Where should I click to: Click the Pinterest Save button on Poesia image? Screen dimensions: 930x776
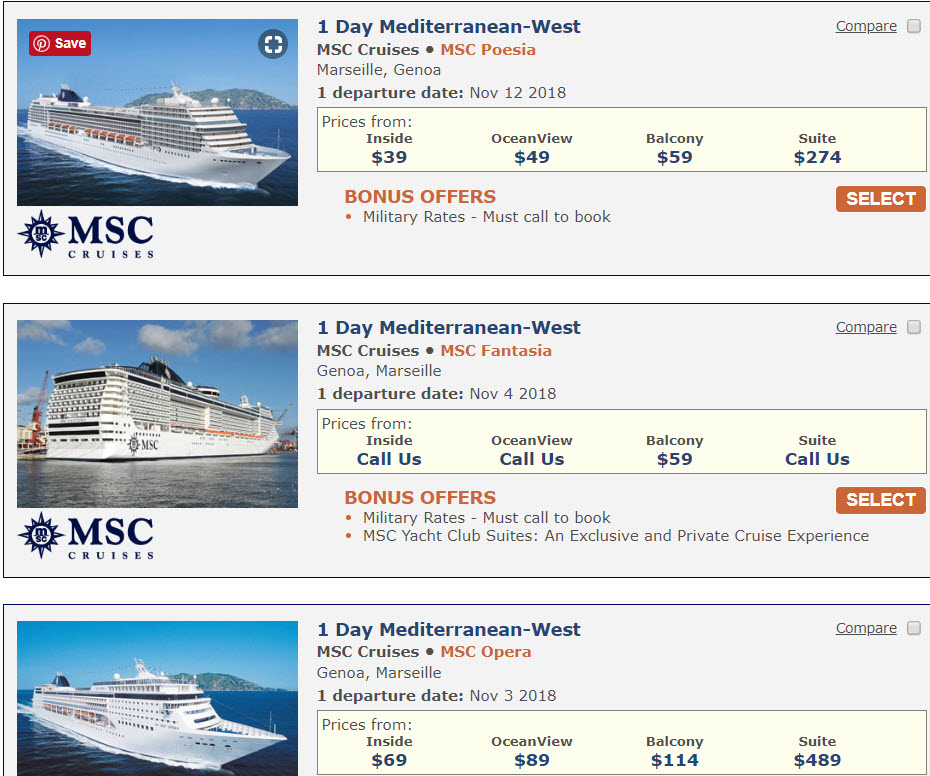(x=60, y=43)
